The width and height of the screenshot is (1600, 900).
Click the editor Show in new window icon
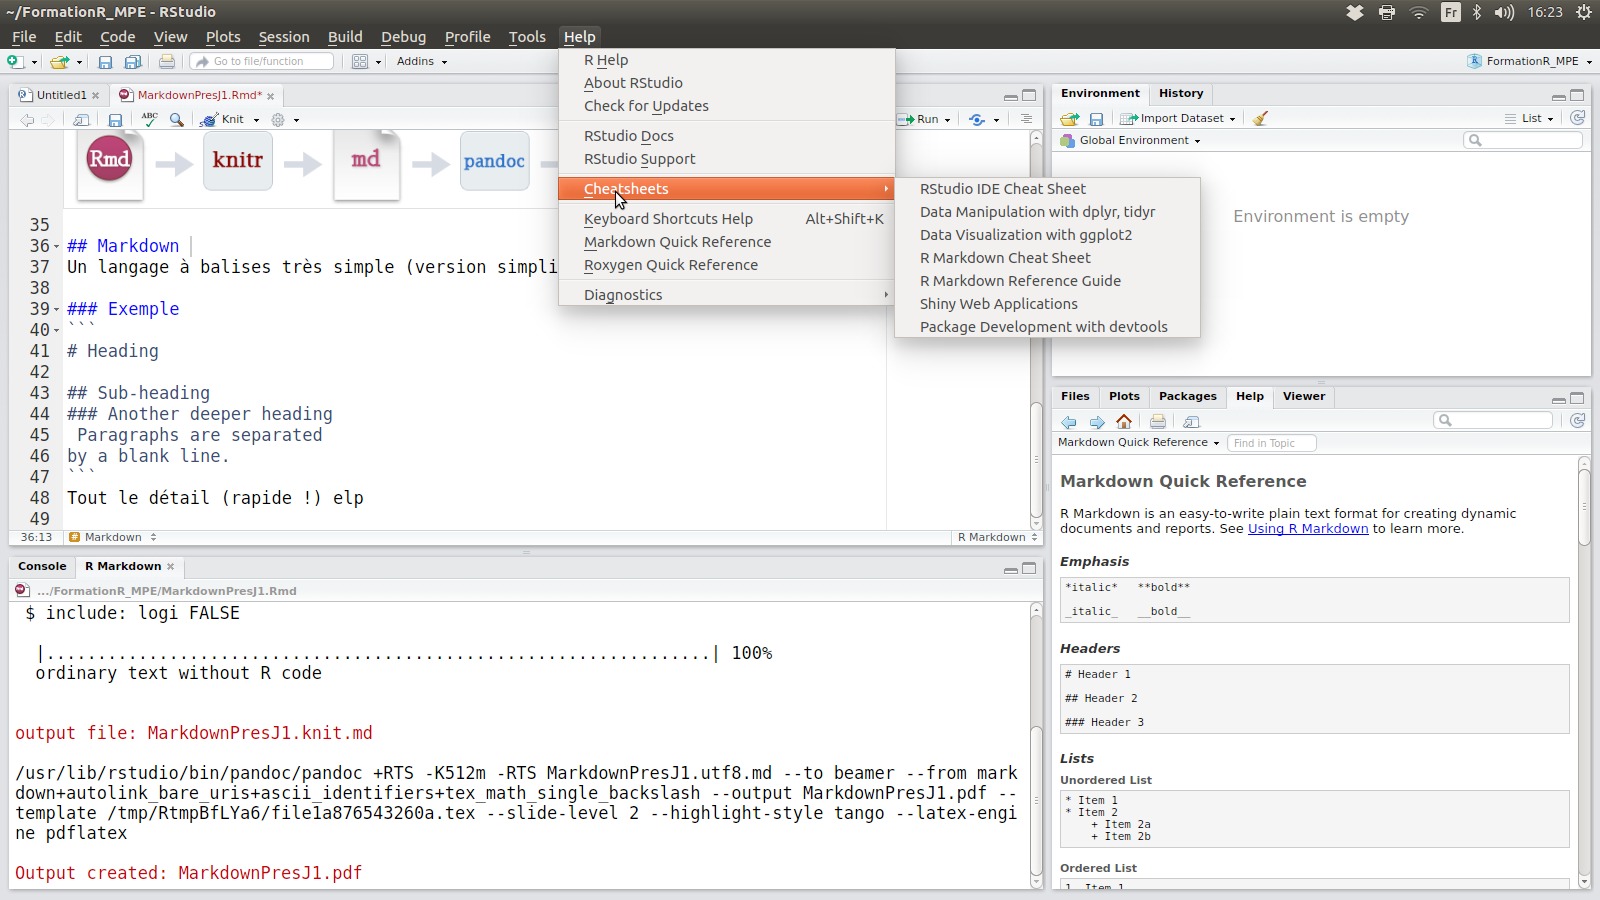coord(81,120)
